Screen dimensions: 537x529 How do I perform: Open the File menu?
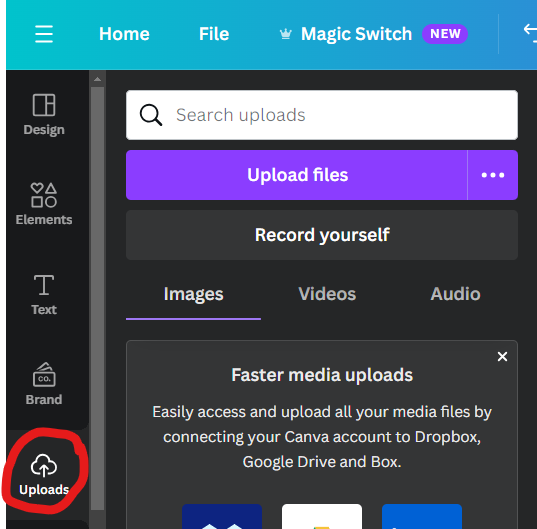pos(214,34)
